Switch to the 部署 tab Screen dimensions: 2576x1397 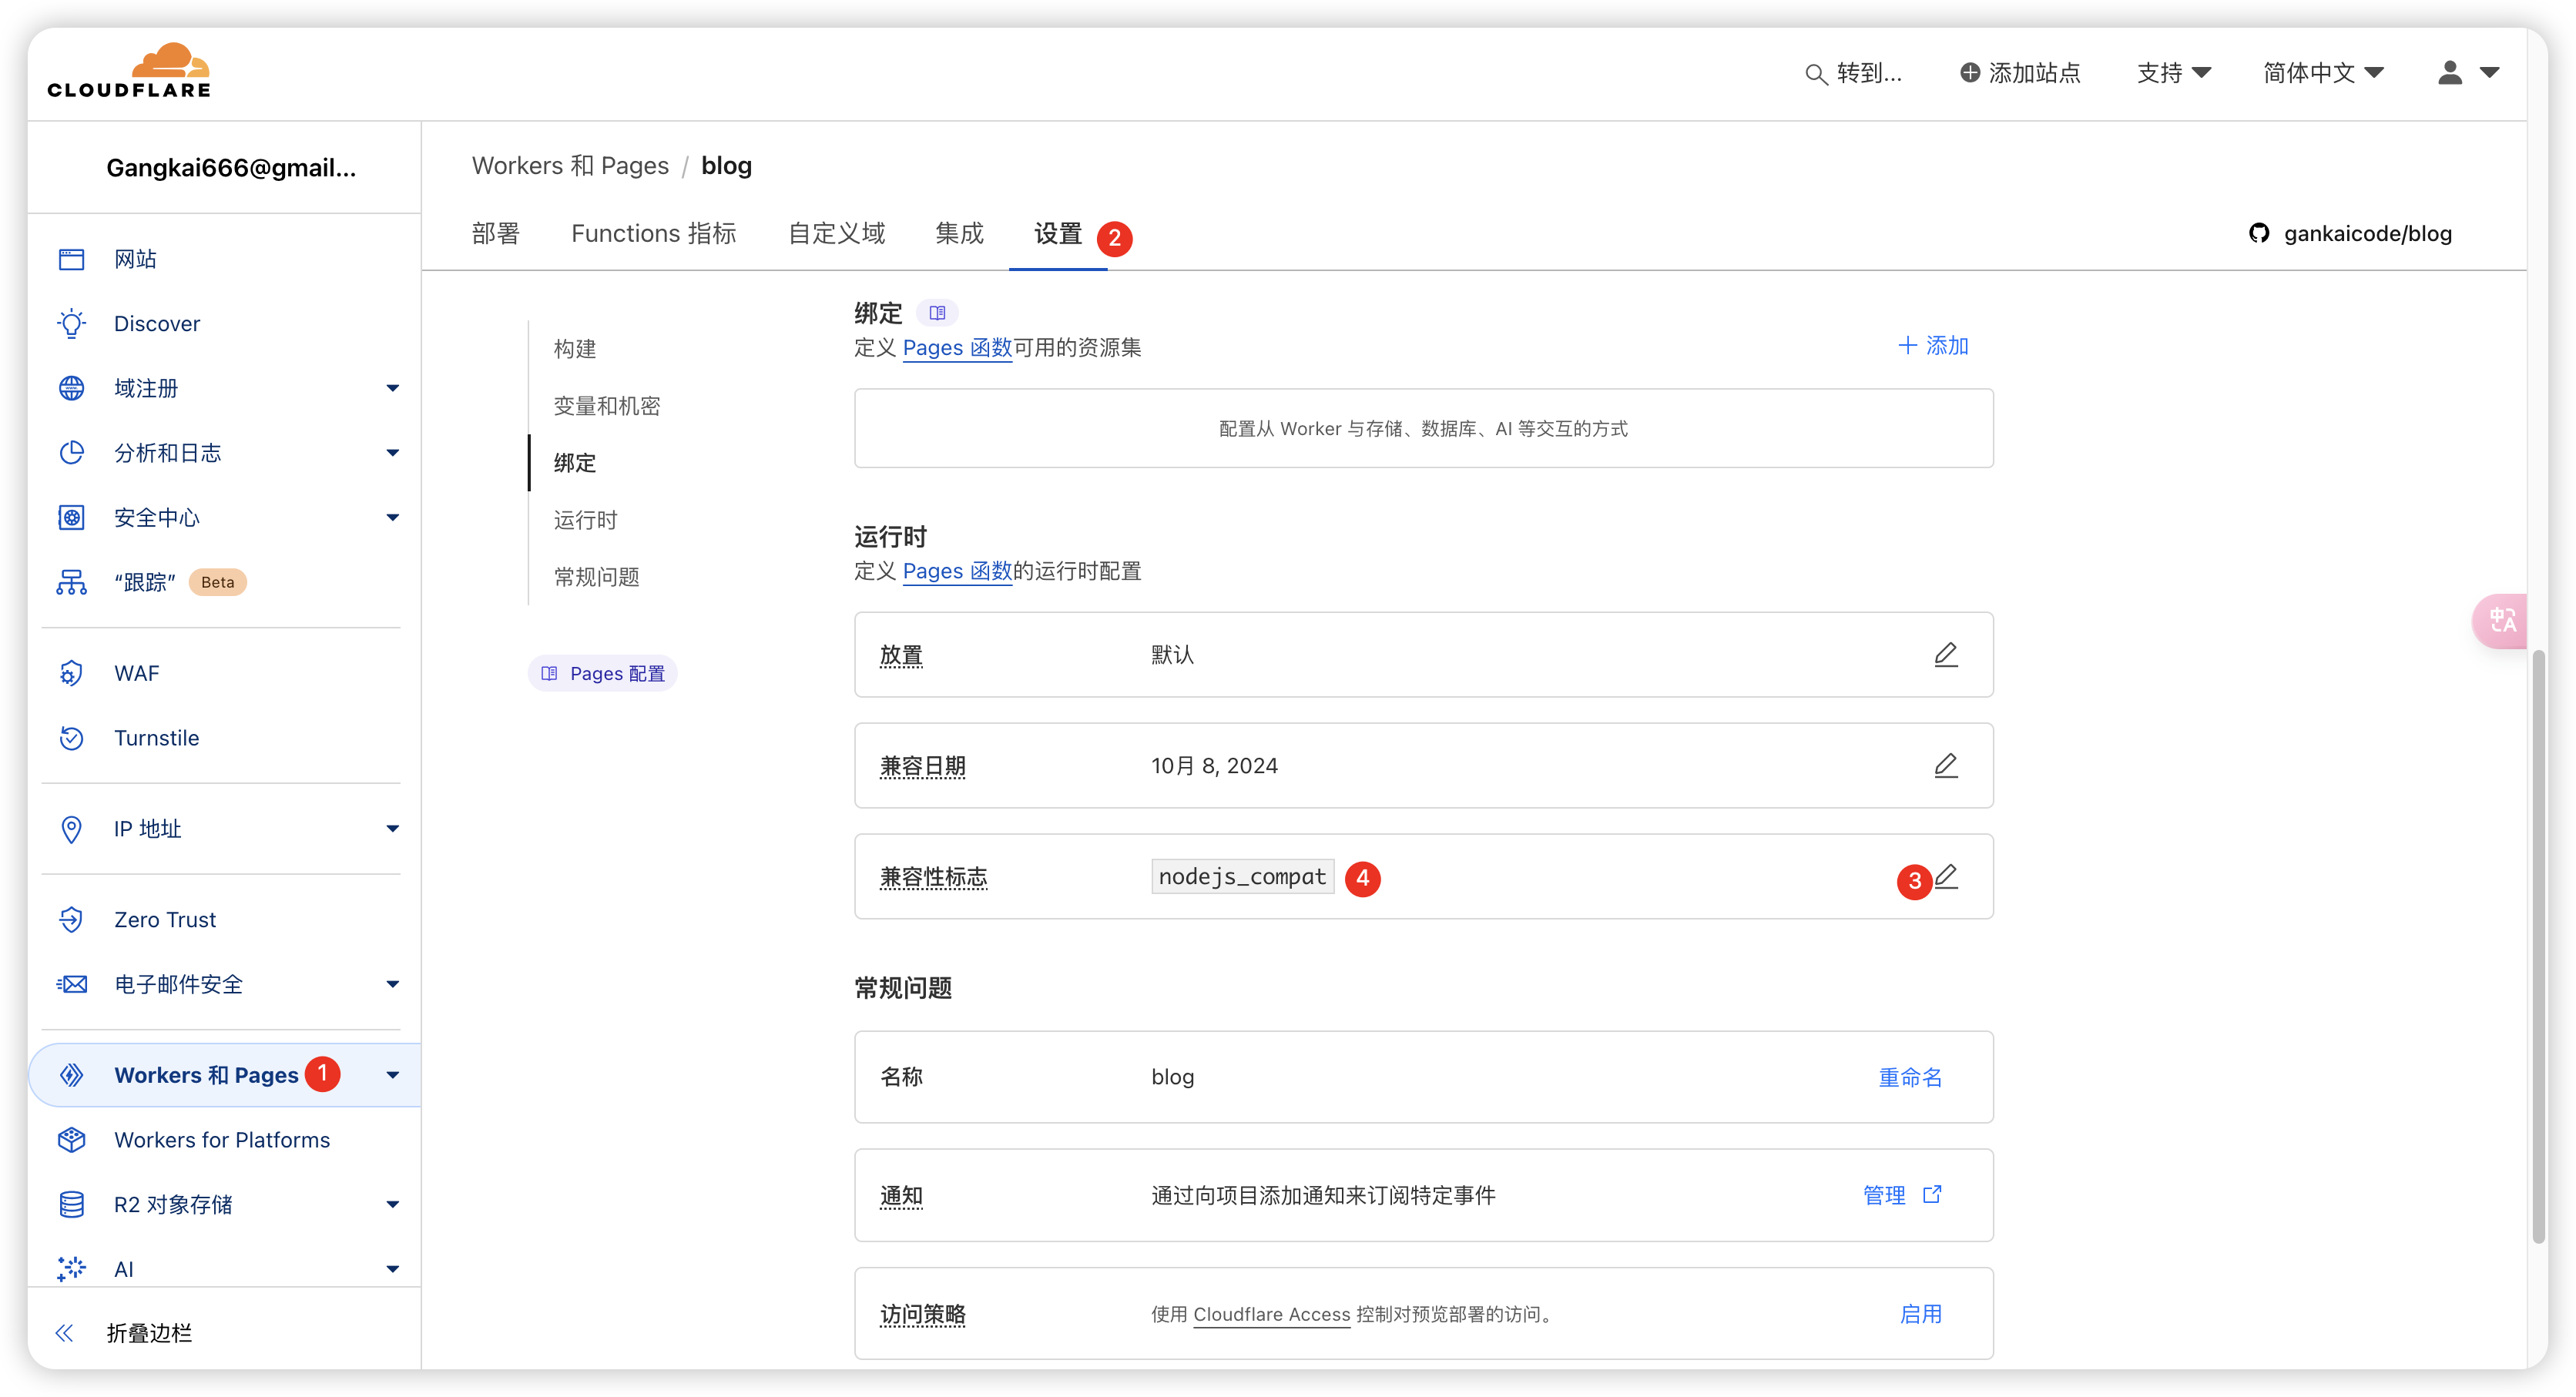[x=495, y=233]
